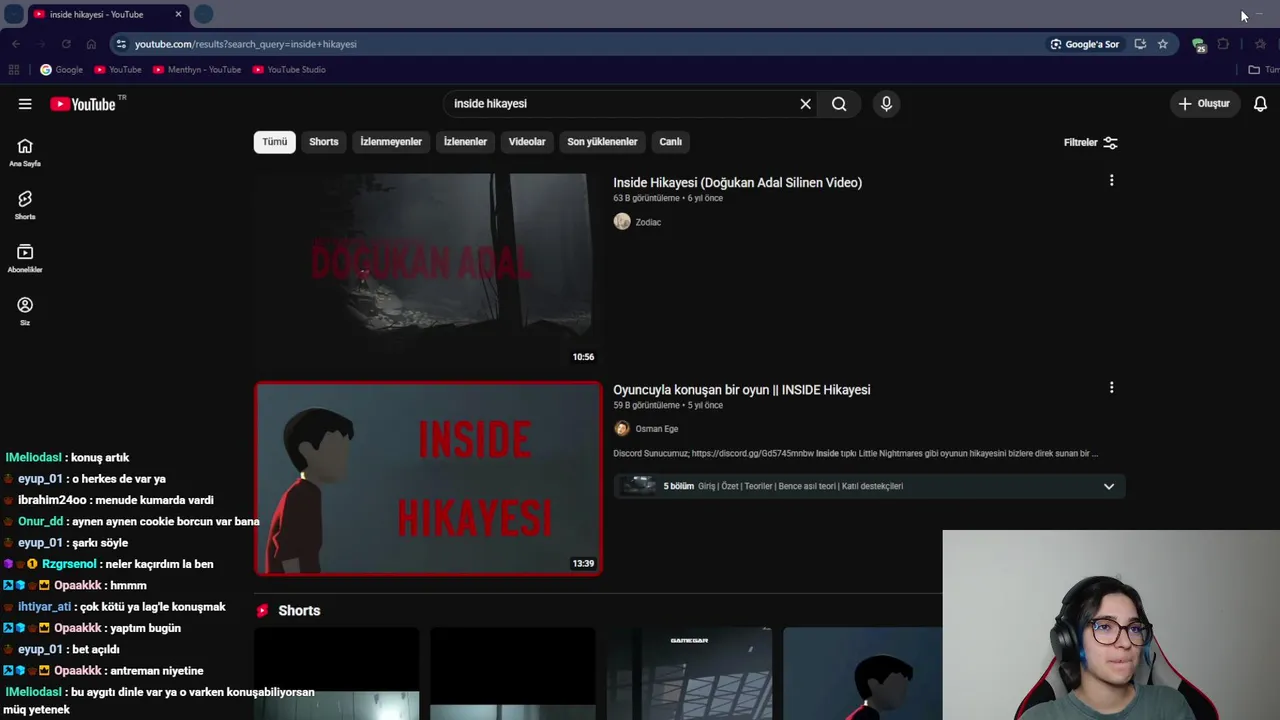
Task: Click the '63 B görüntüleme • 6 yıl önce' text
Action: click(x=668, y=199)
